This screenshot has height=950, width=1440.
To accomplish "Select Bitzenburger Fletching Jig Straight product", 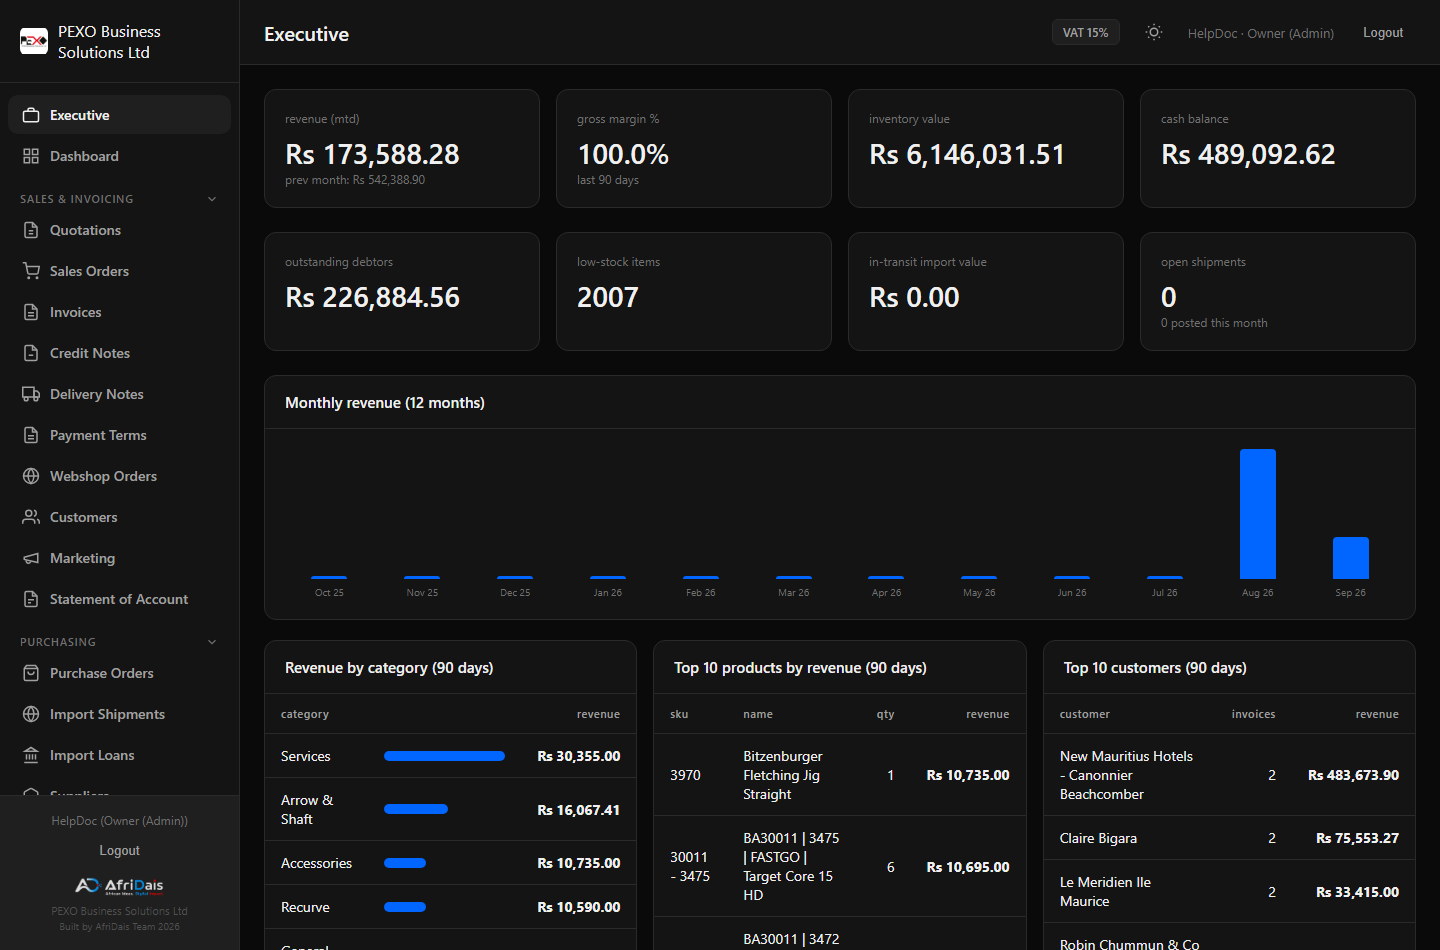I will [839, 775].
